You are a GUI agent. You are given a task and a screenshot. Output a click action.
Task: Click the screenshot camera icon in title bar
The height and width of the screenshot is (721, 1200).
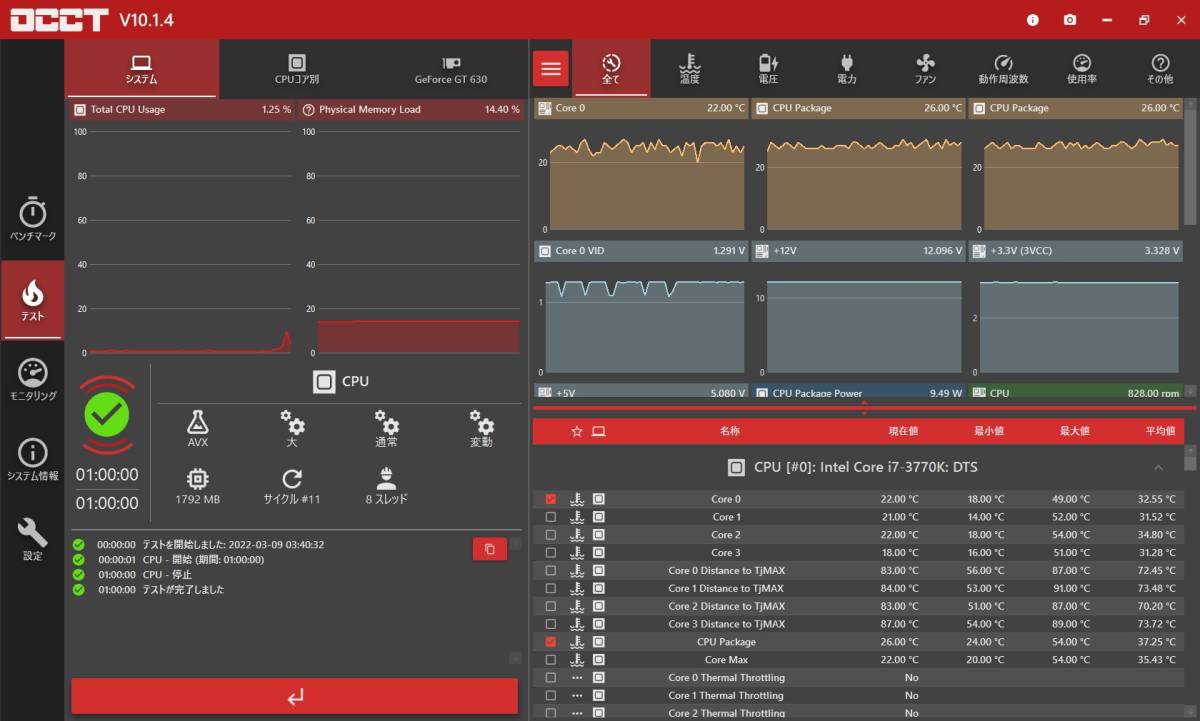(1070, 20)
